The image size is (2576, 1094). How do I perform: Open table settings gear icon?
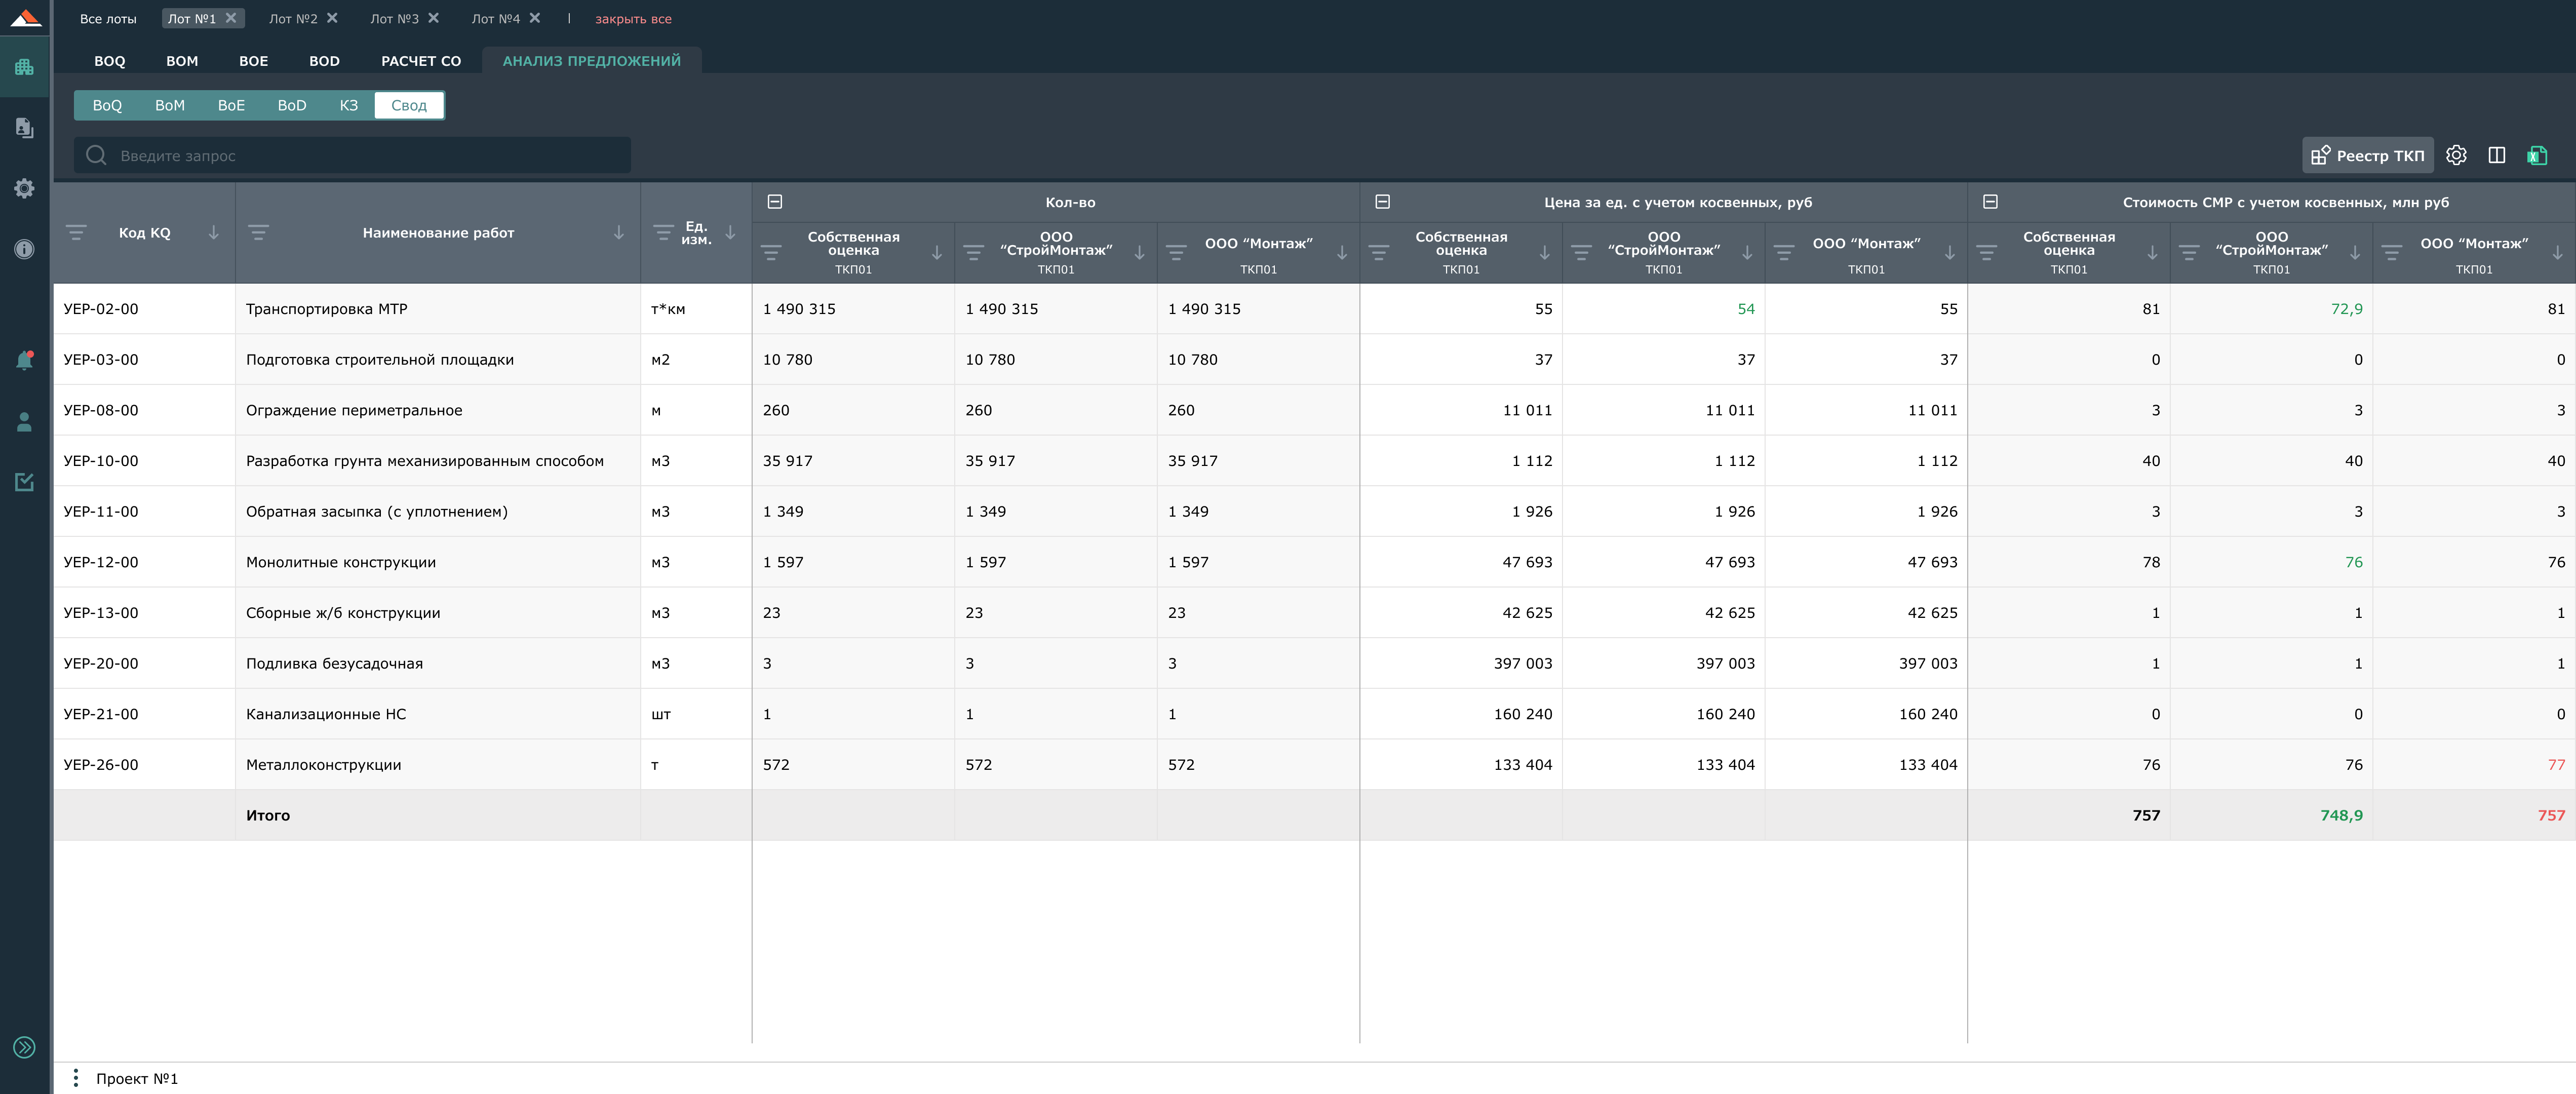[x=2456, y=155]
